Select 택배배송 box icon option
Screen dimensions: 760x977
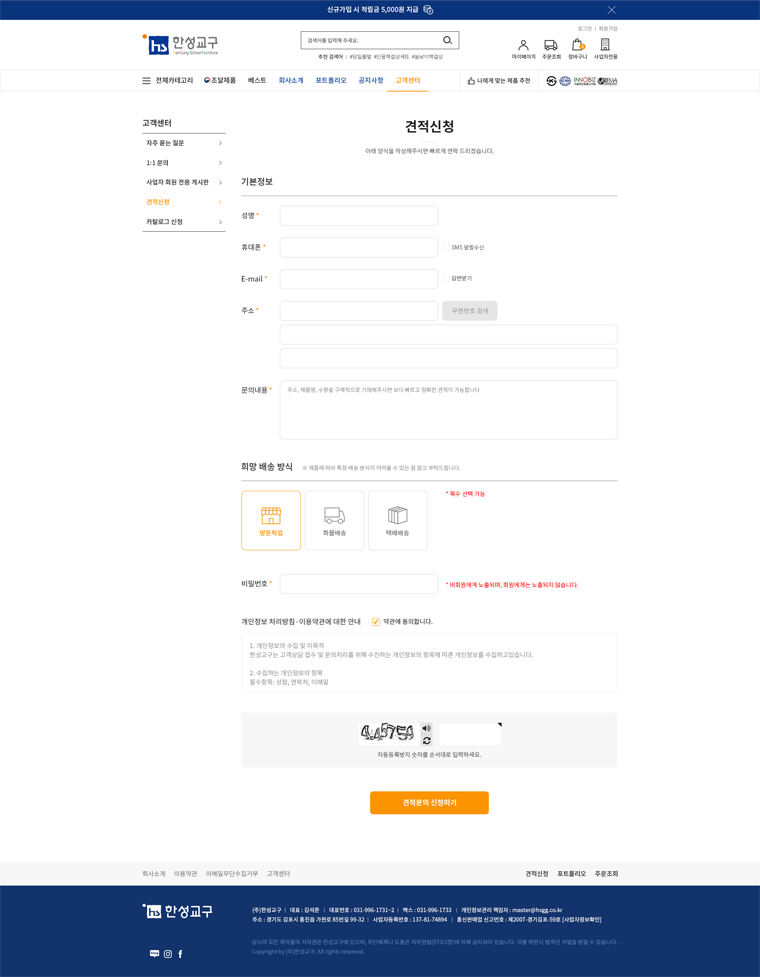398,520
